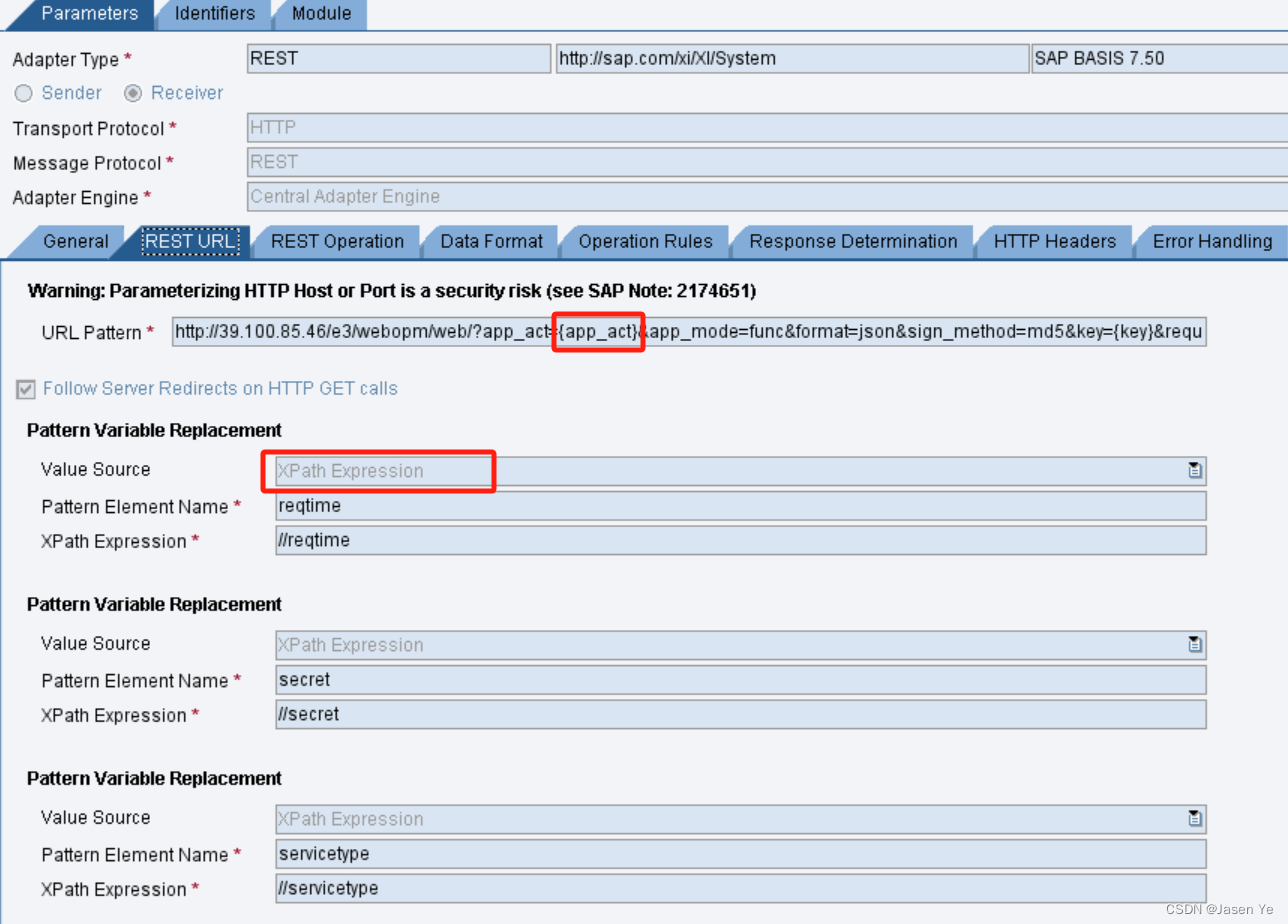1288x924 pixels.
Task: Open the HTTP Headers tab
Action: (1054, 241)
